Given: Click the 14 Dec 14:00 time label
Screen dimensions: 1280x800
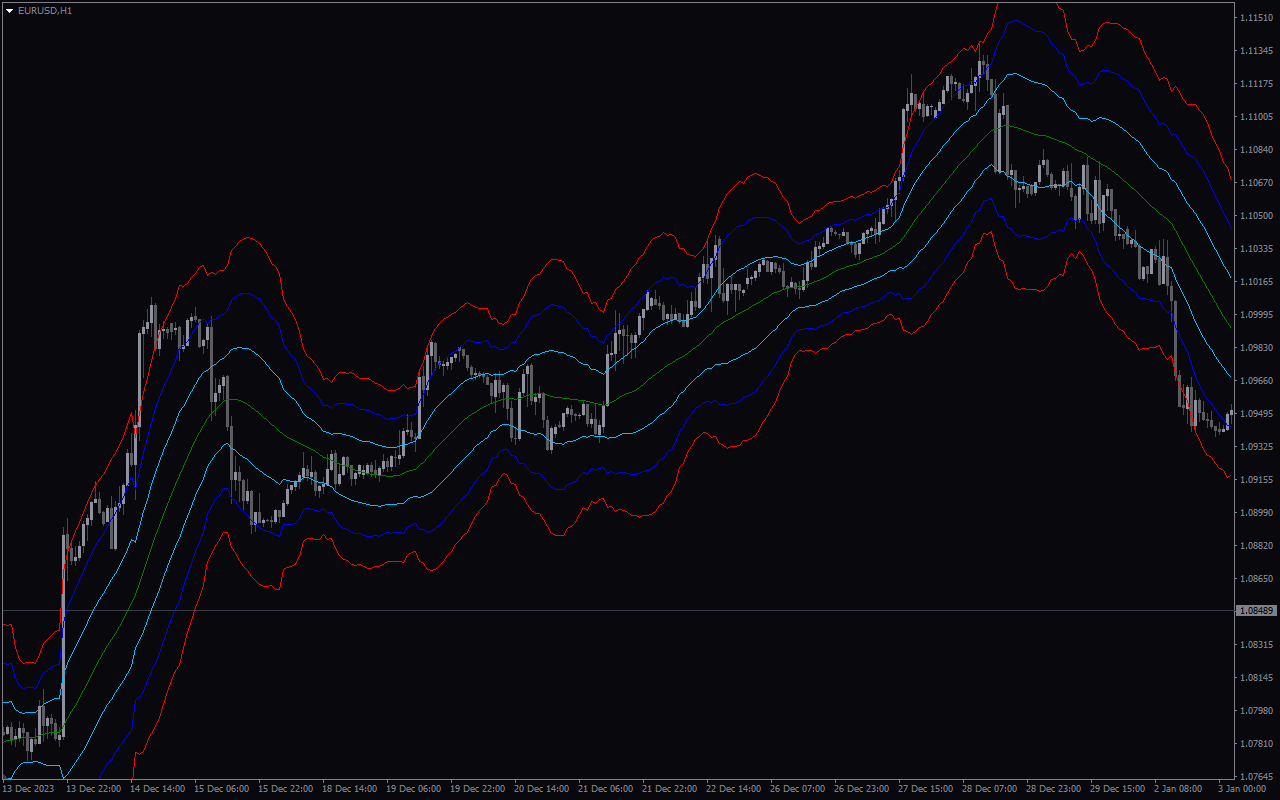Looking at the screenshot, I should [158, 789].
